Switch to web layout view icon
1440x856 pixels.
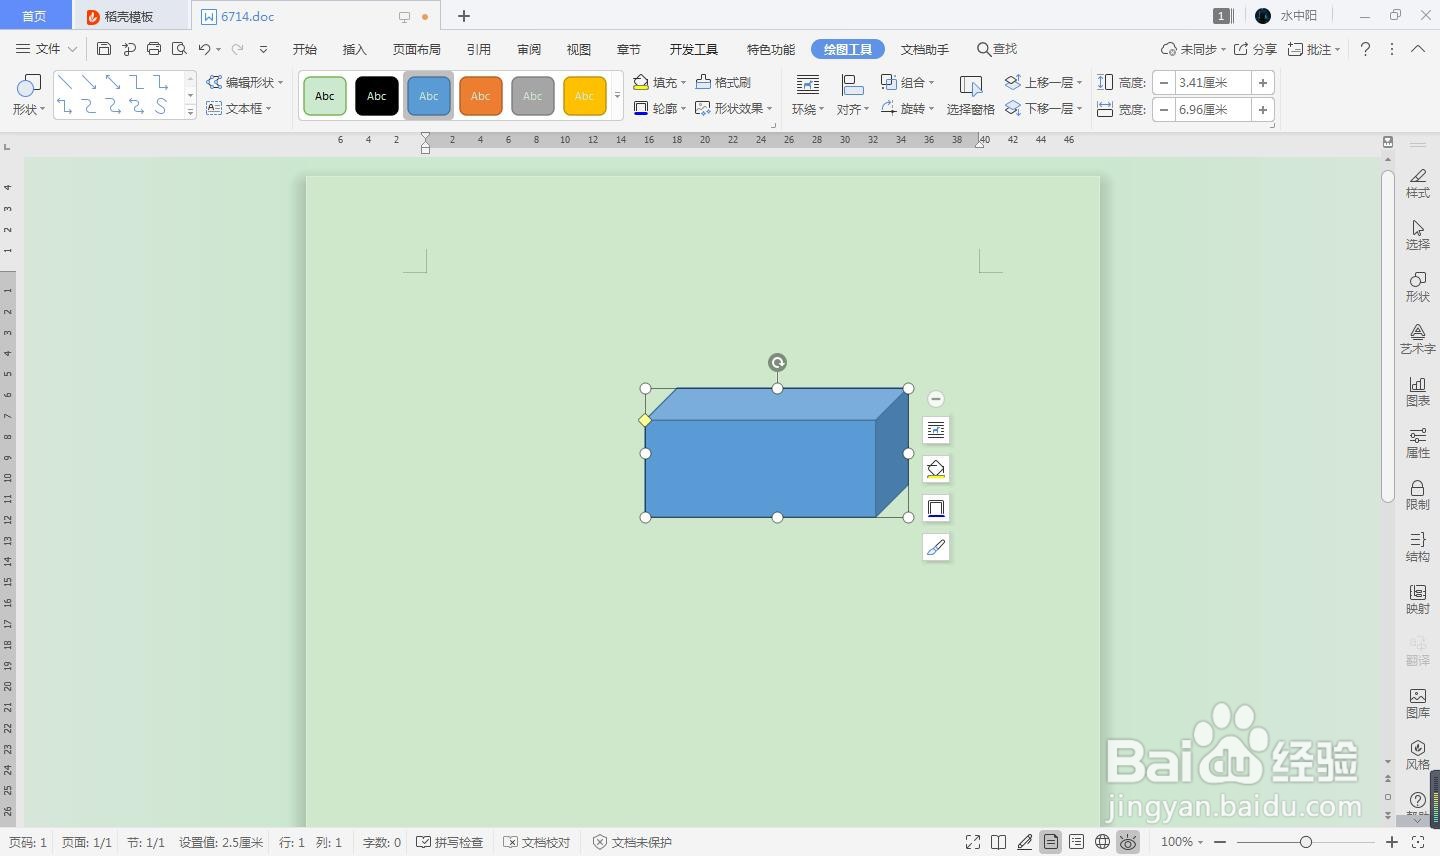point(1102,842)
